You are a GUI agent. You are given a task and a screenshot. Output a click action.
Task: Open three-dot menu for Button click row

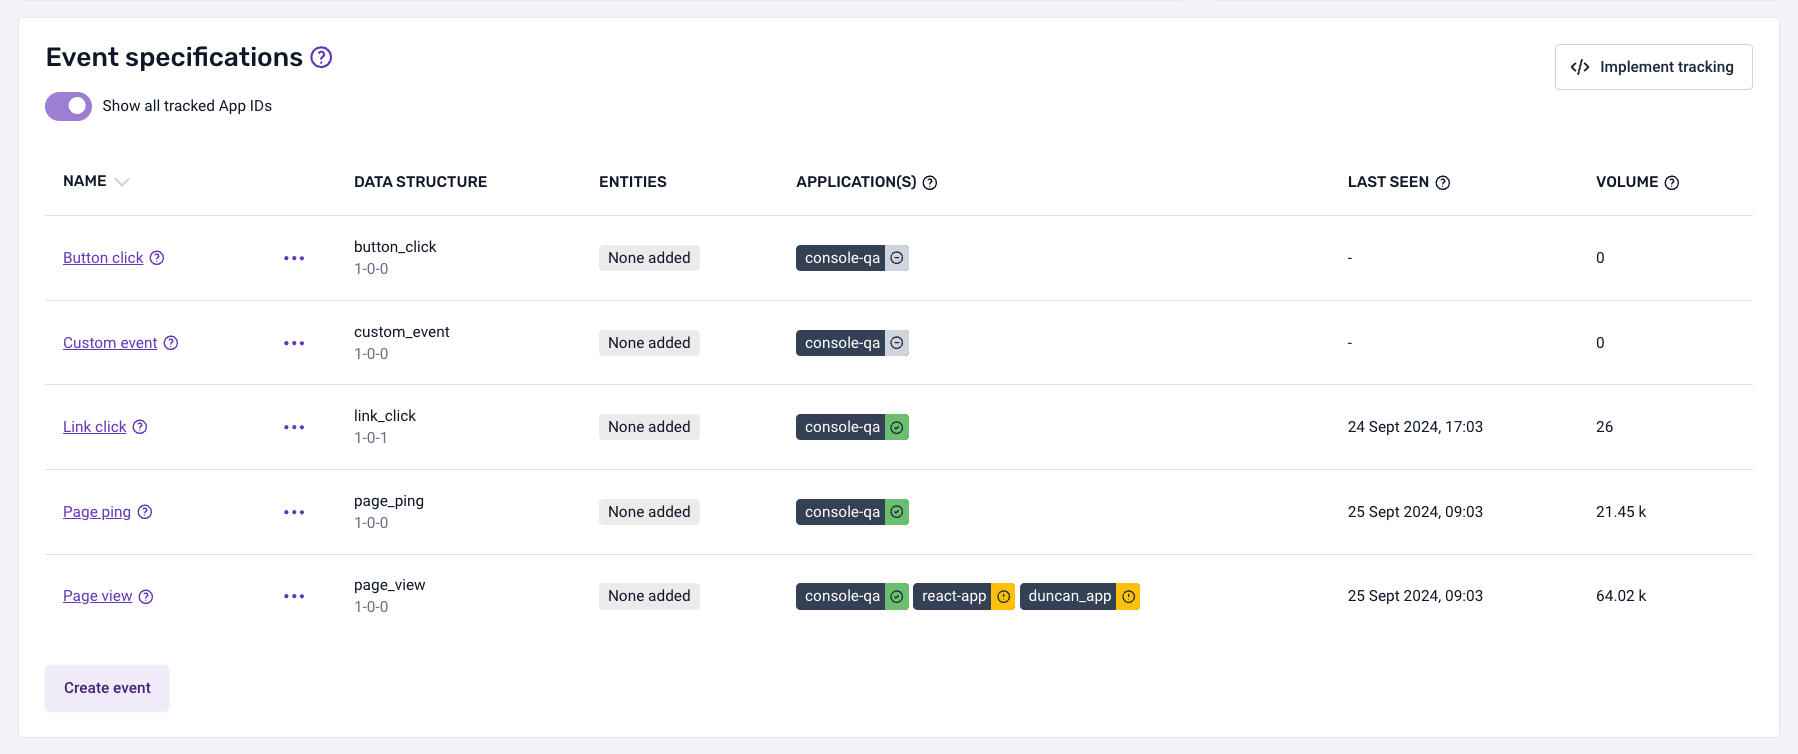[294, 258]
